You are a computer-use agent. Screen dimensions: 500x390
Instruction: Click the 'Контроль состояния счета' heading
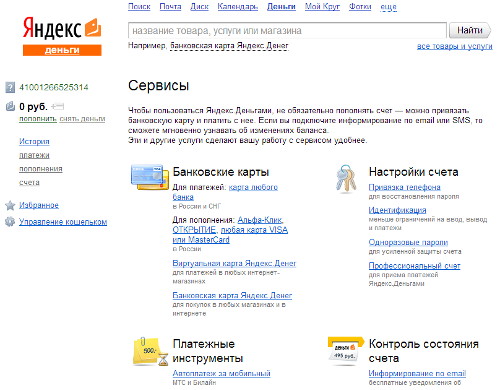424,351
